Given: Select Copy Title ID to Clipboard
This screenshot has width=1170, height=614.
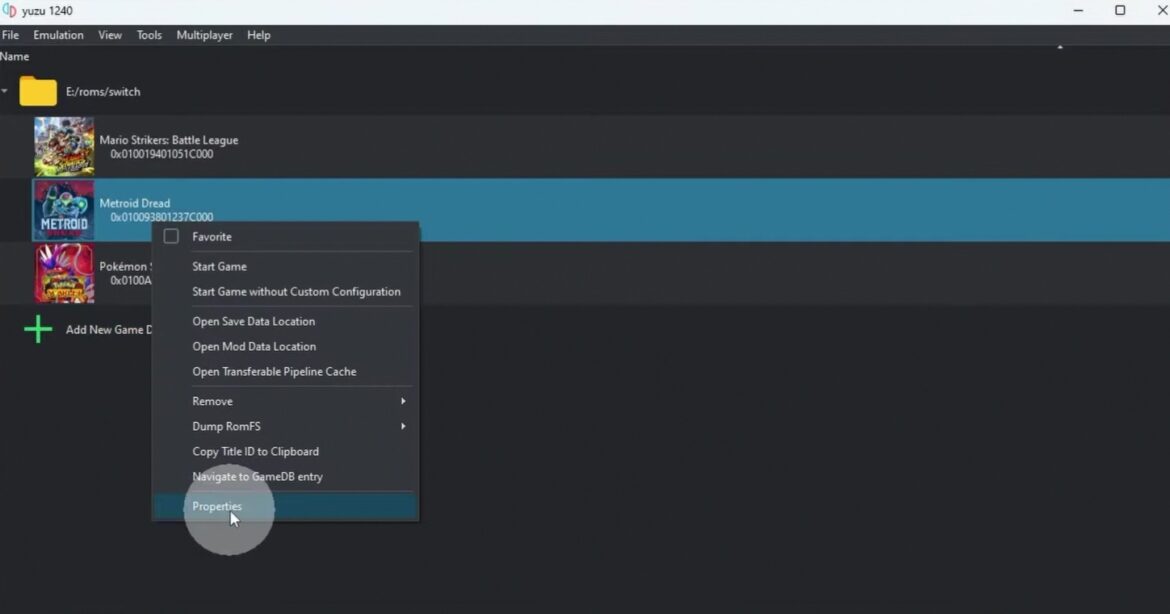Looking at the screenshot, I should coord(255,451).
